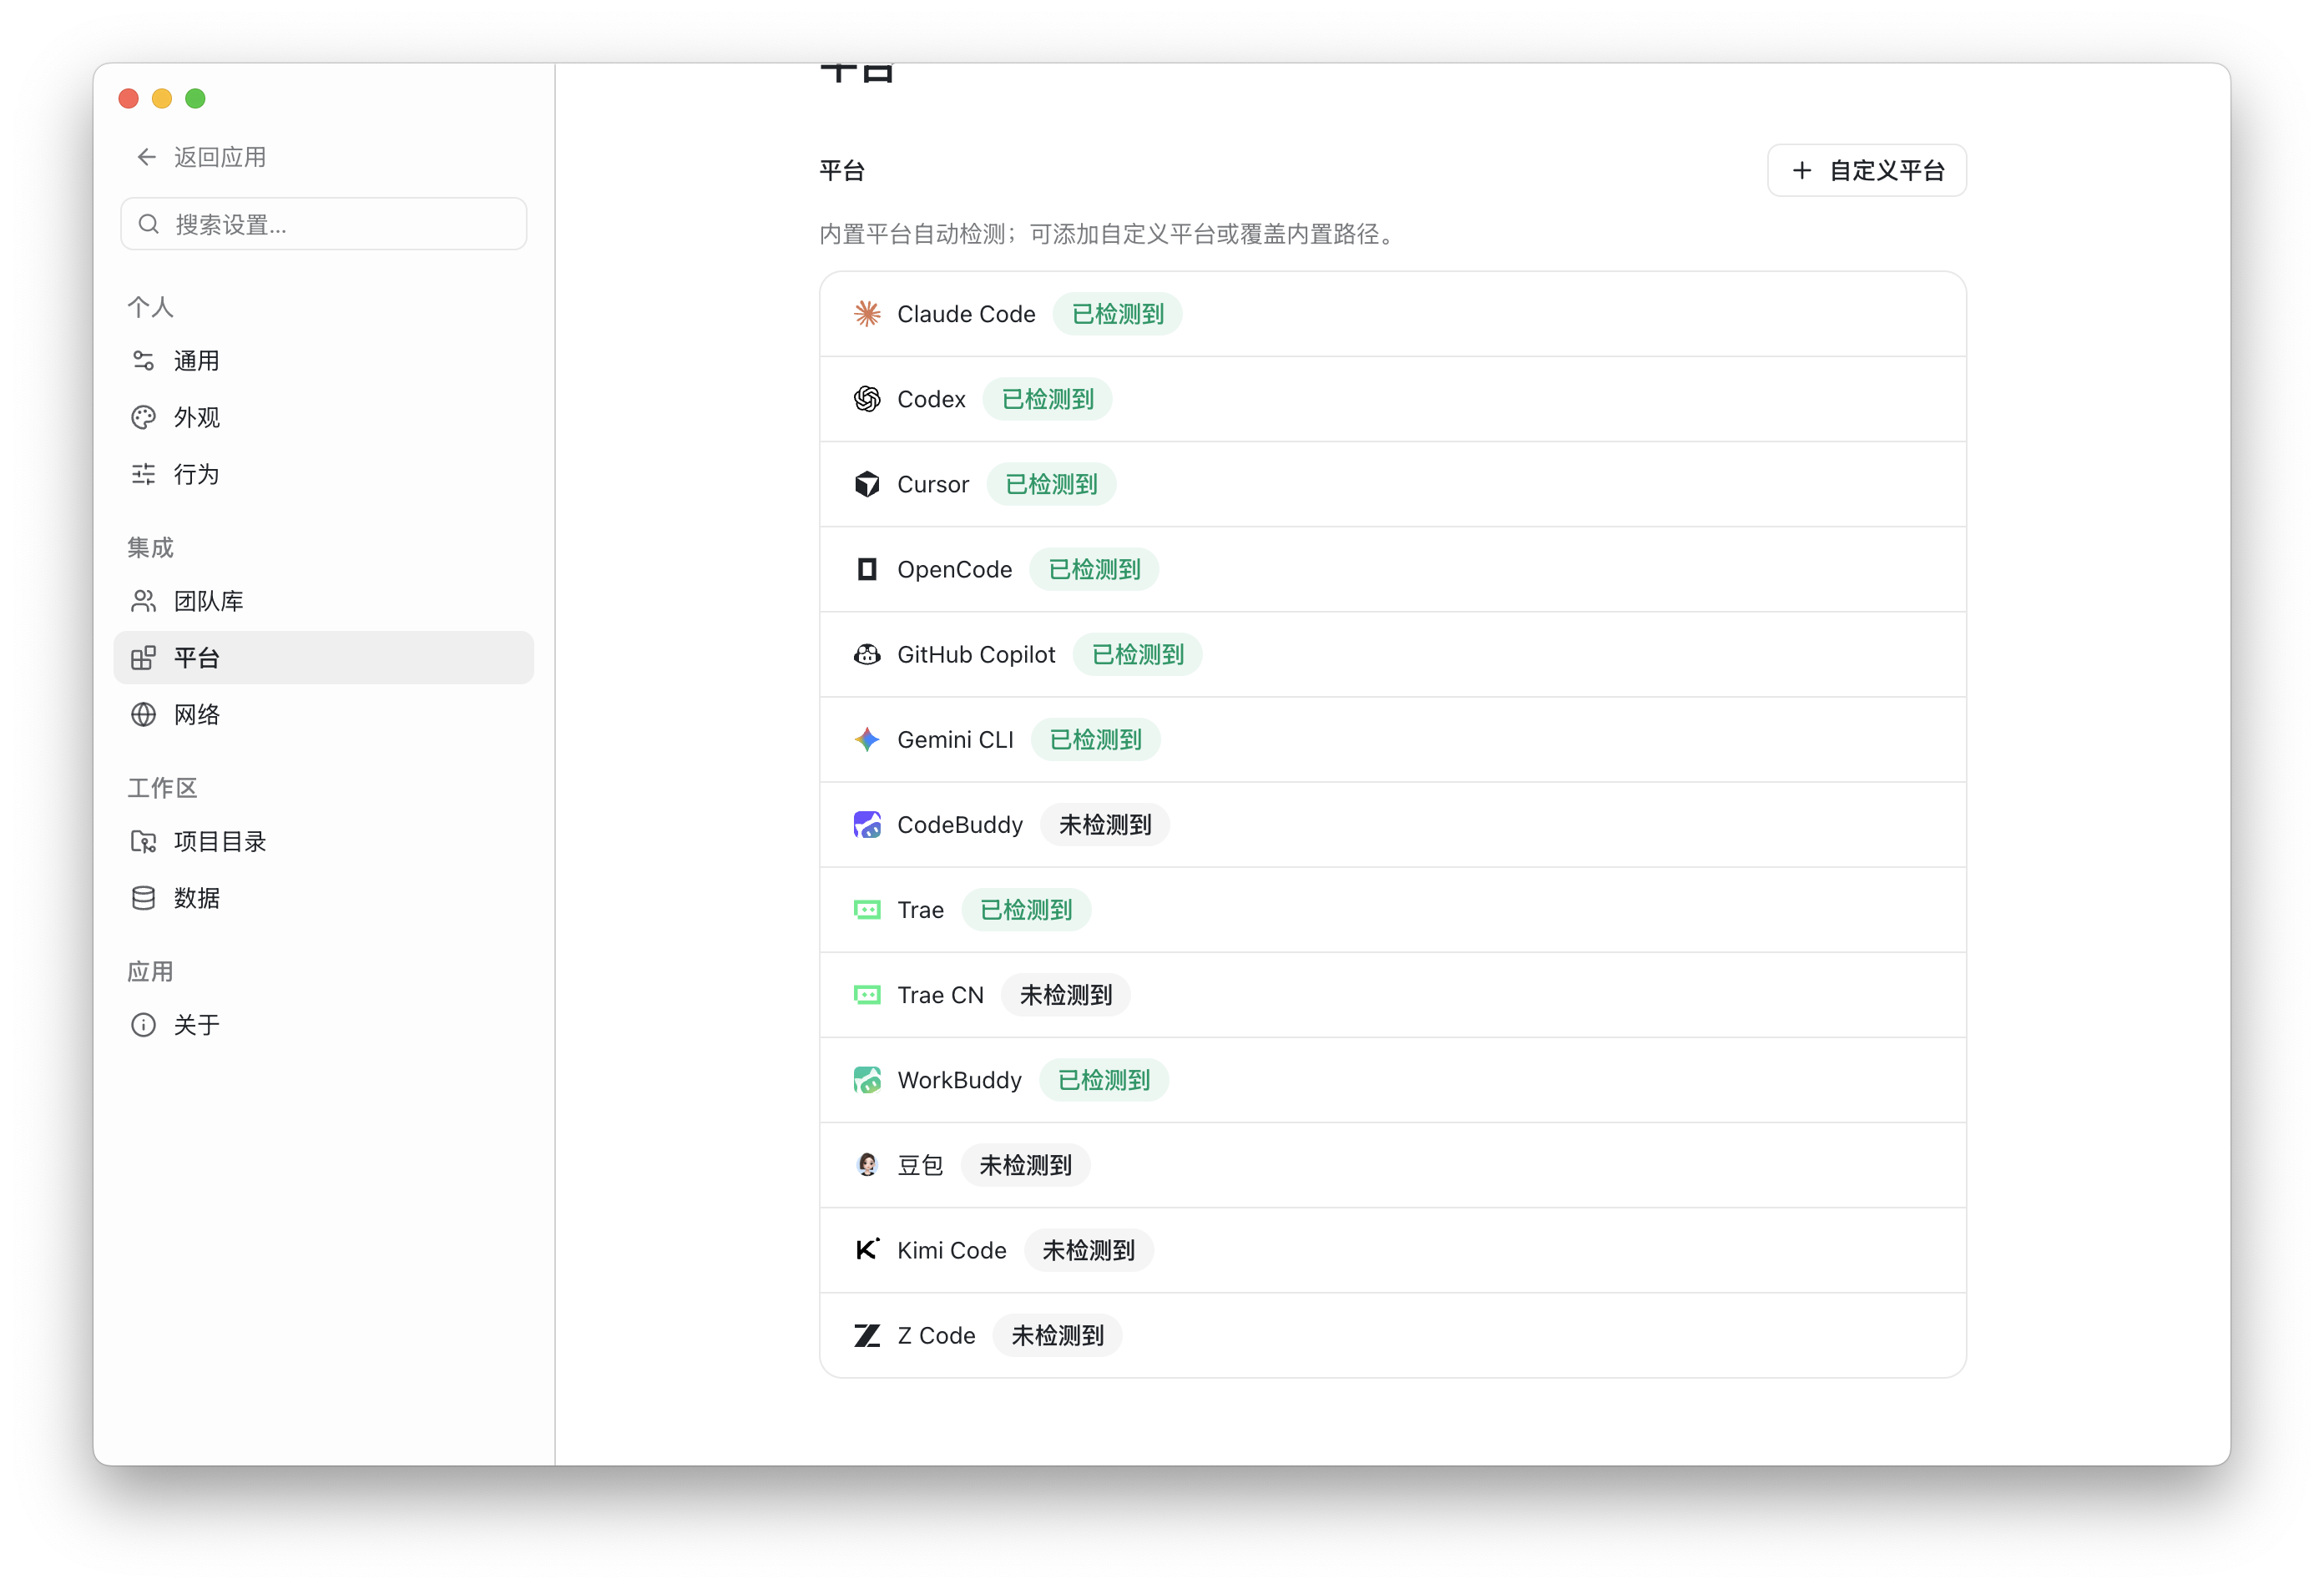Select the 豆包 row label
Viewport: 2324px width, 1589px height.
pos(920,1165)
